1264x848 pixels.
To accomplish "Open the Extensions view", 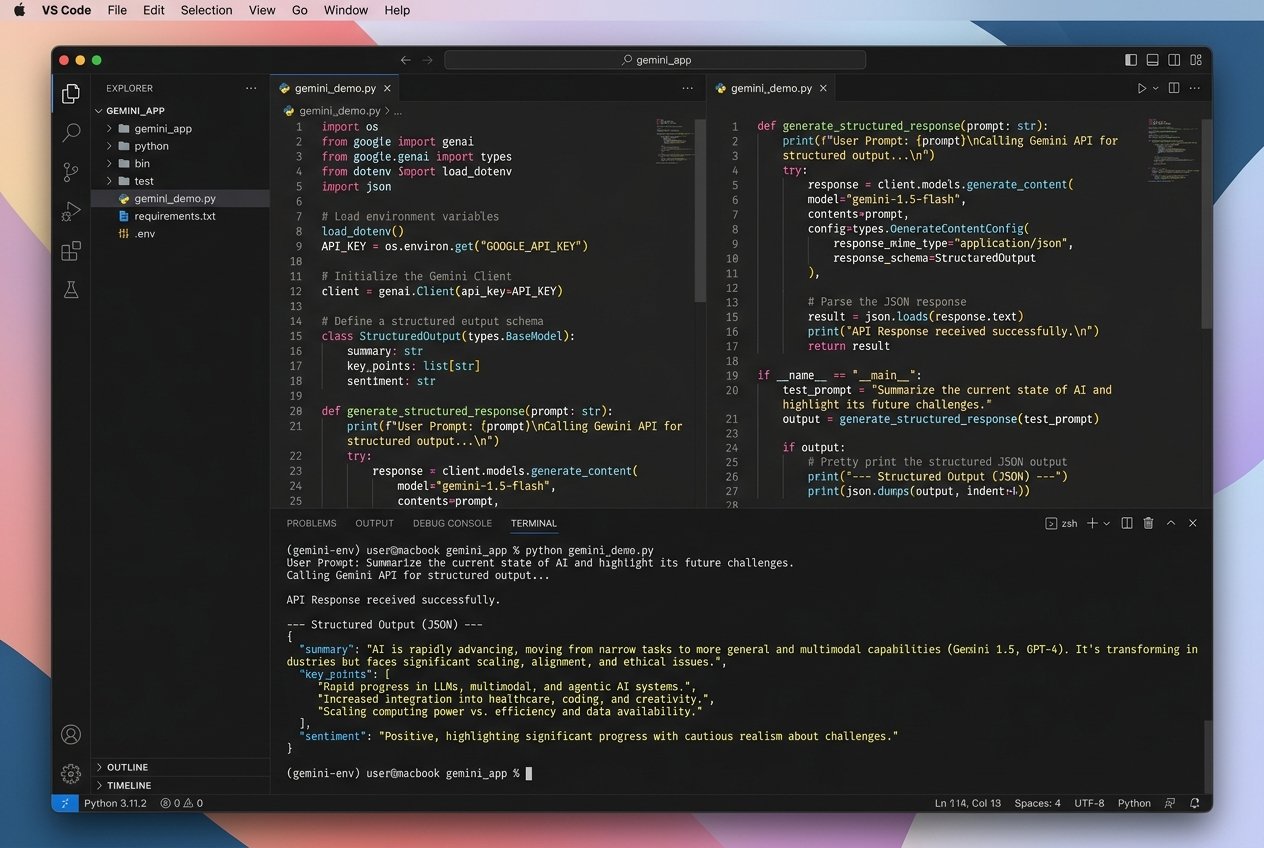I will point(71,251).
